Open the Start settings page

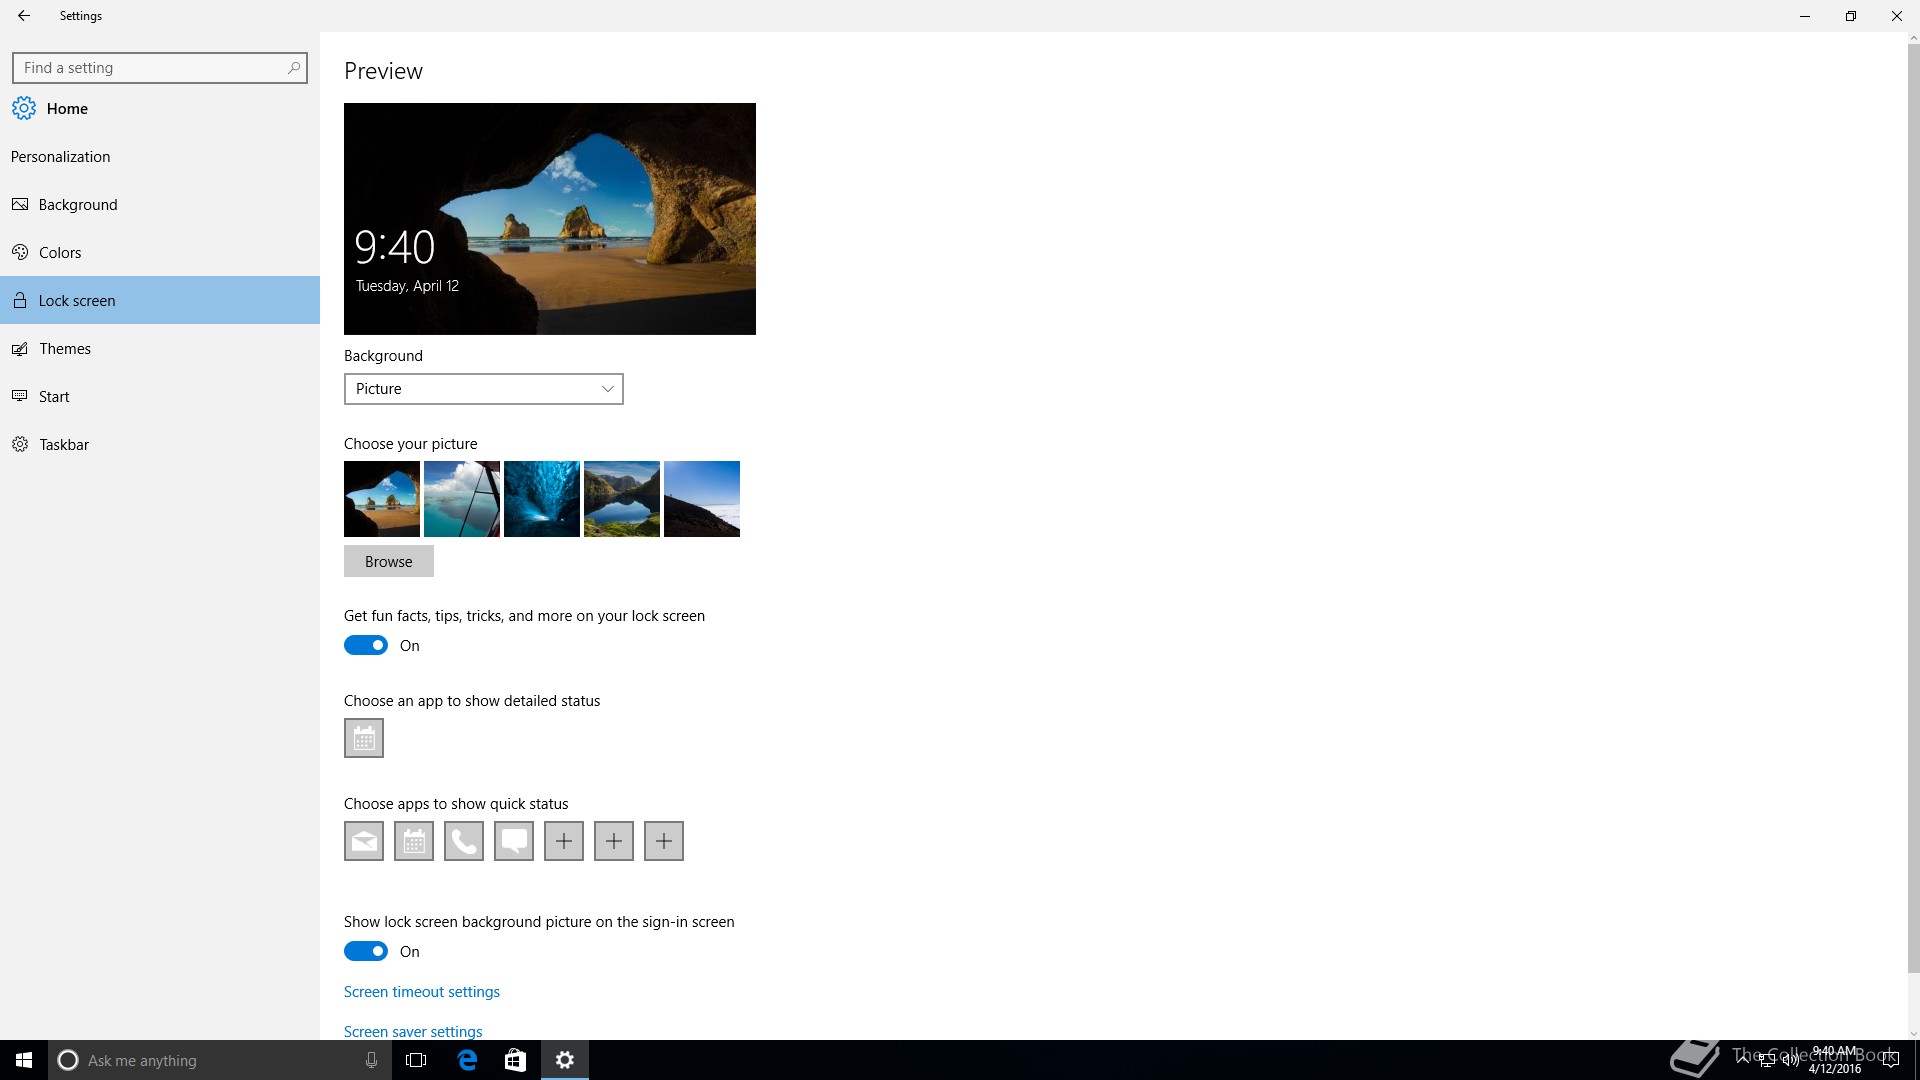coord(160,396)
